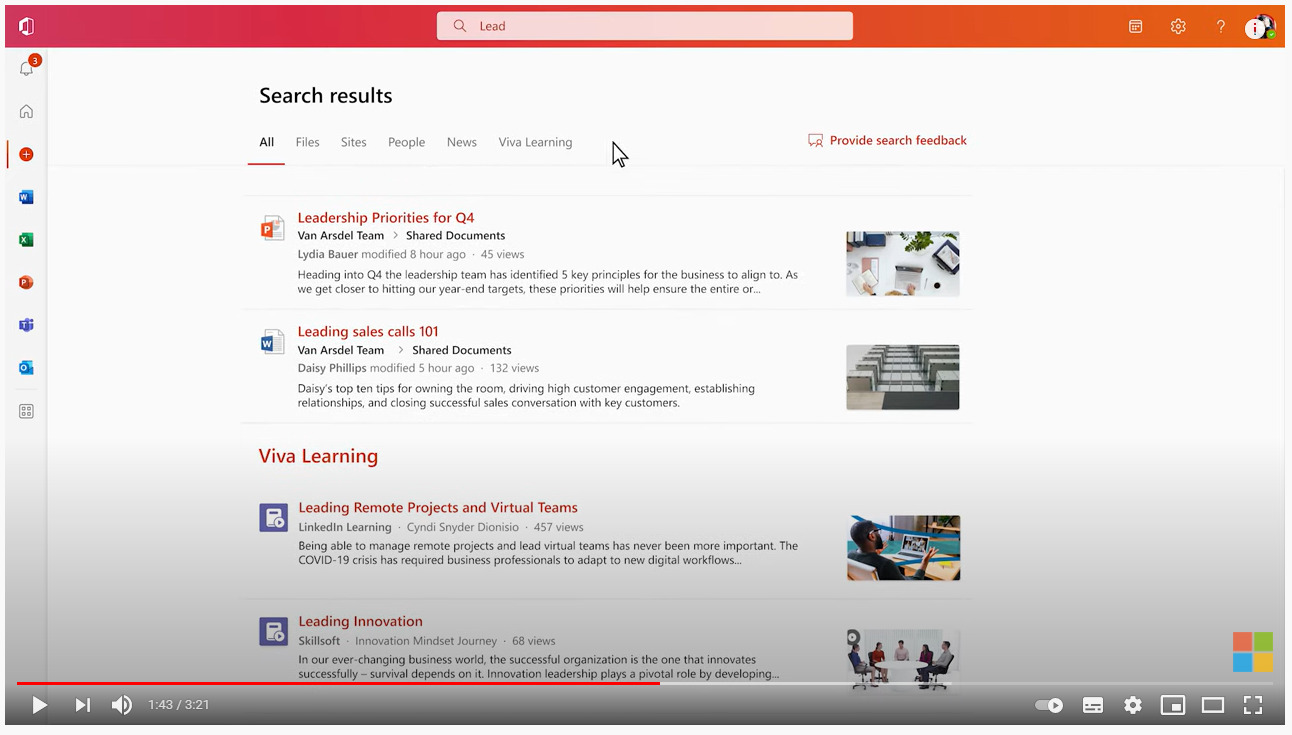Click the search magnifier icon

pyautogui.click(x=460, y=26)
